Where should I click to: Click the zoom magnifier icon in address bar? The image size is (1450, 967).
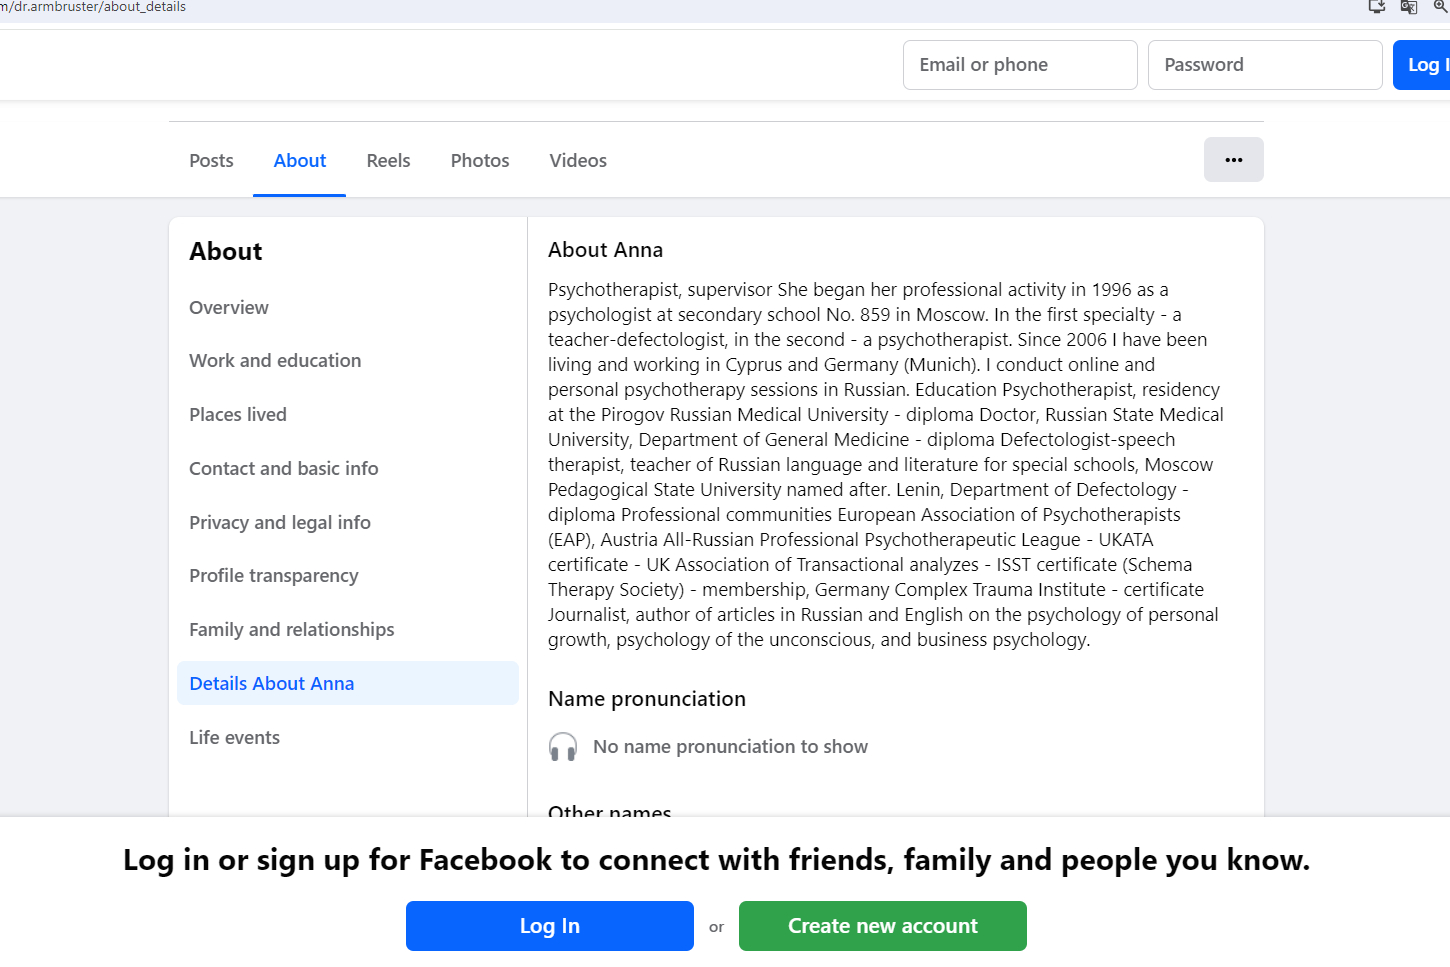(1441, 7)
